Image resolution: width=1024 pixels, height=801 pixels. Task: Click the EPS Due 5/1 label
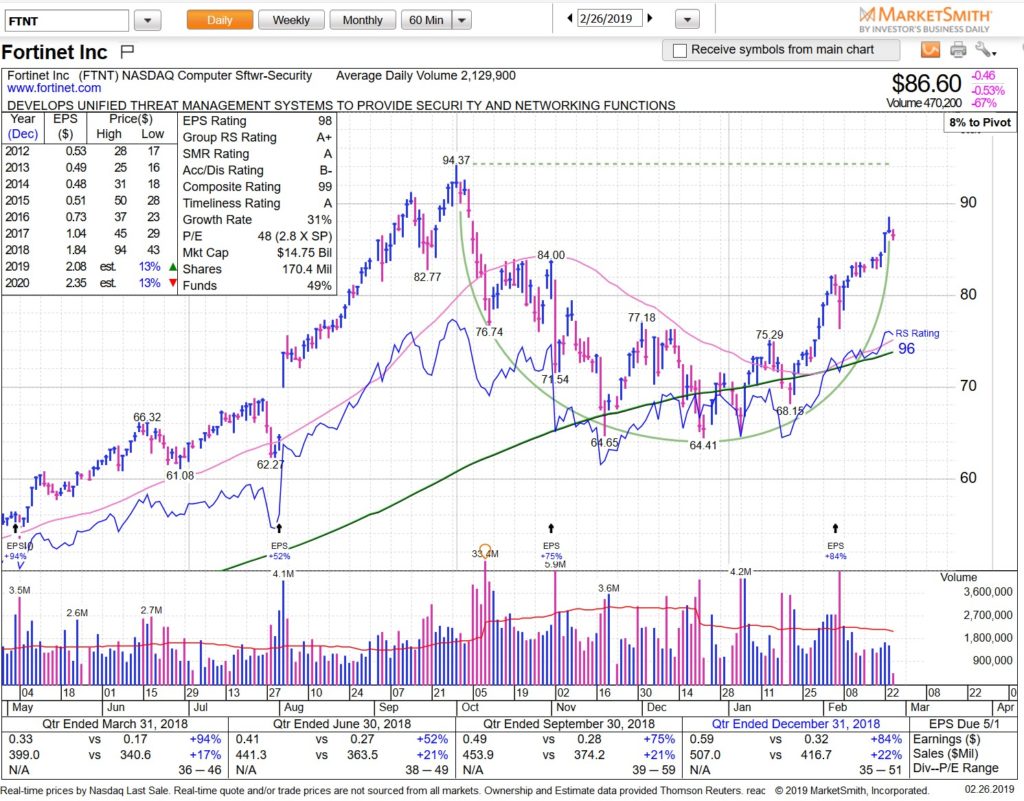coord(964,724)
